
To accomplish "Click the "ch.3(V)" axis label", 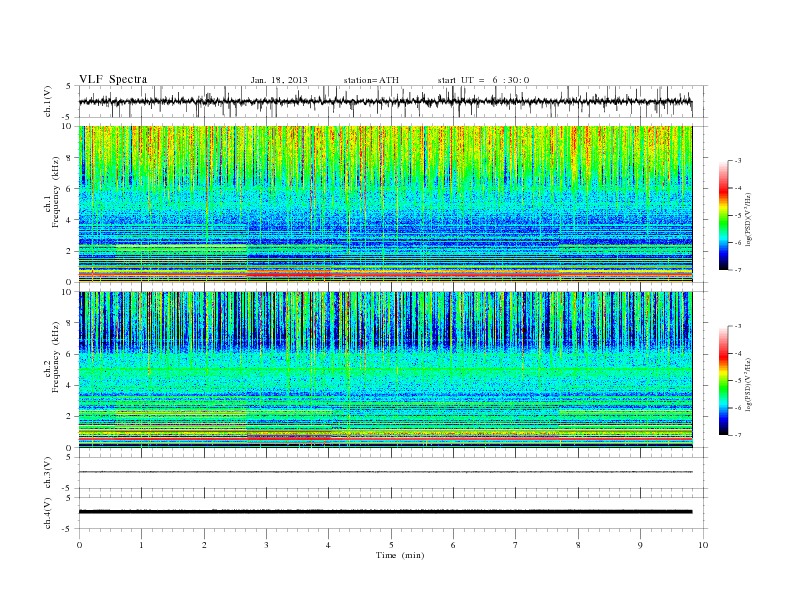I will [48, 473].
